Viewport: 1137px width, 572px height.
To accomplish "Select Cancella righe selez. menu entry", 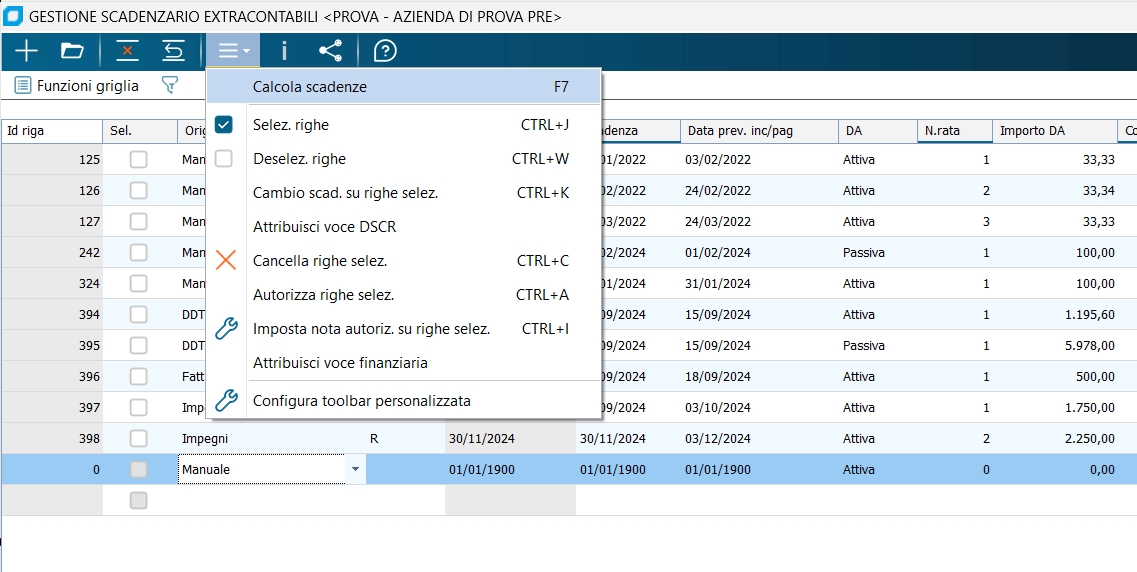I will [x=320, y=261].
